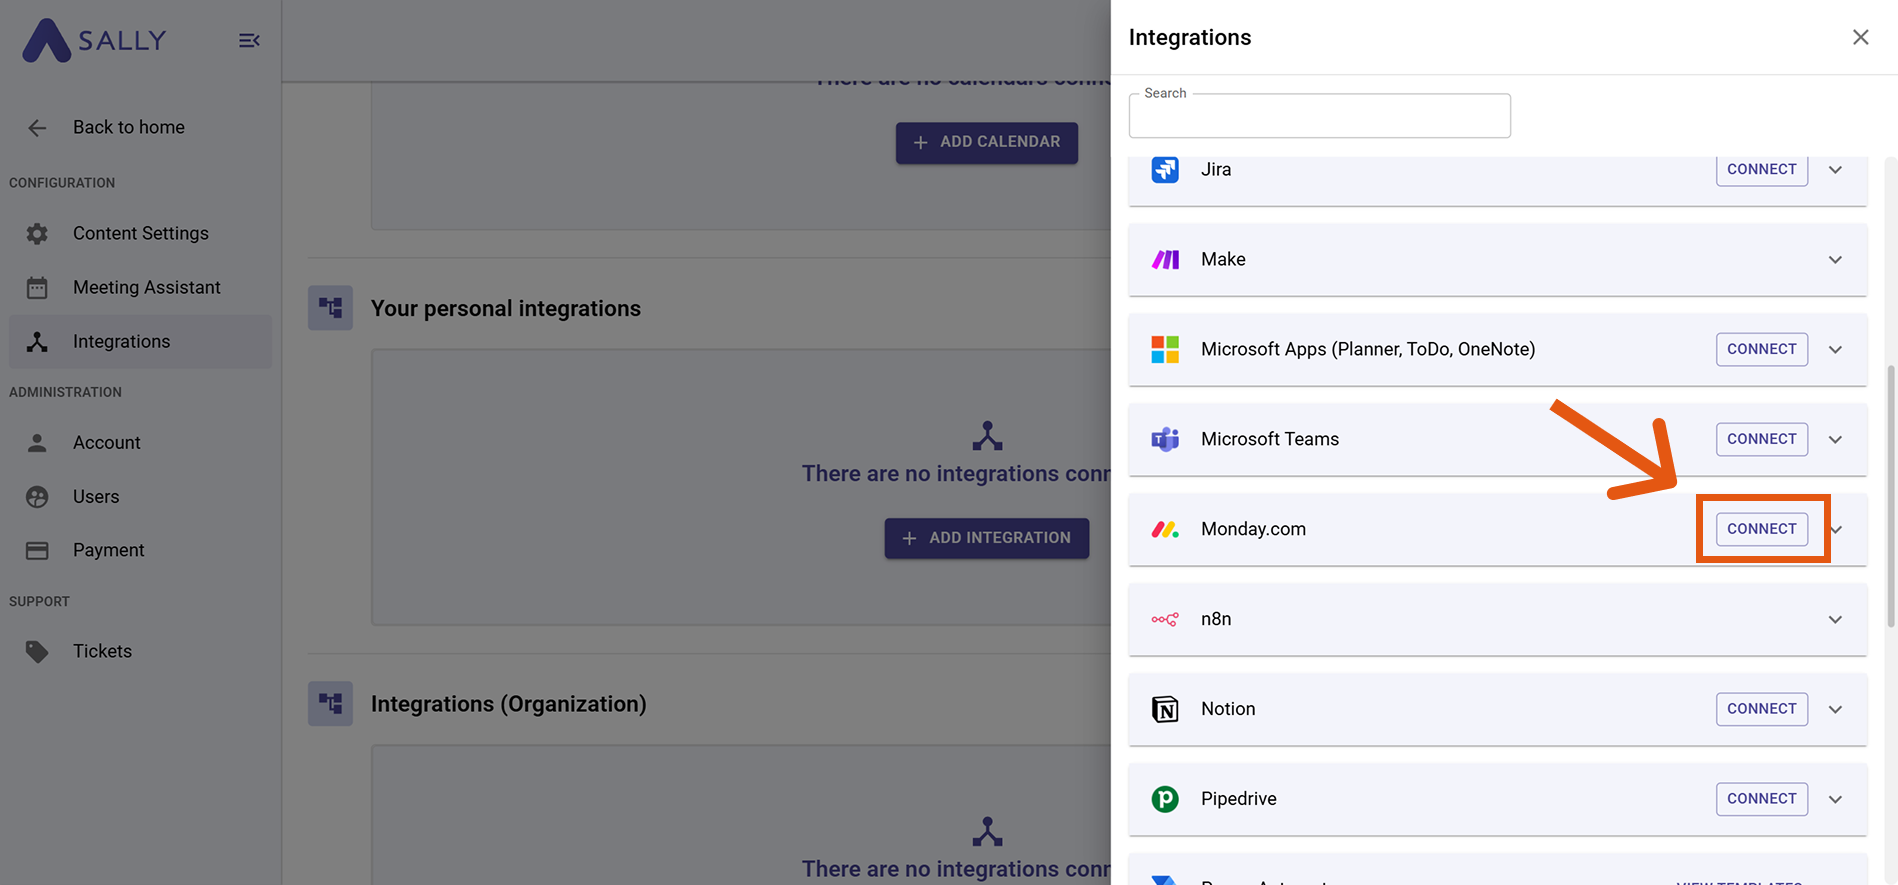The height and width of the screenshot is (885, 1898).
Task: Connect the Monday.com integration
Action: point(1761,529)
